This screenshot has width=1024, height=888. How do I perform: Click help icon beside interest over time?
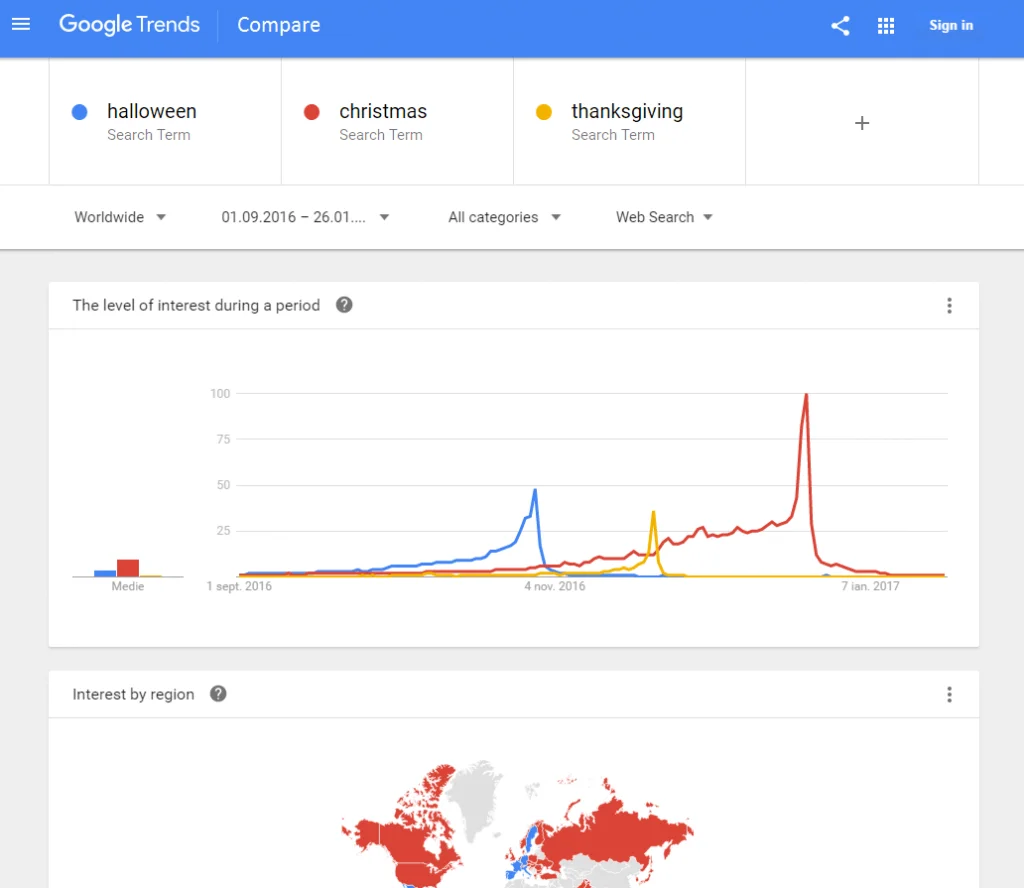(x=344, y=305)
